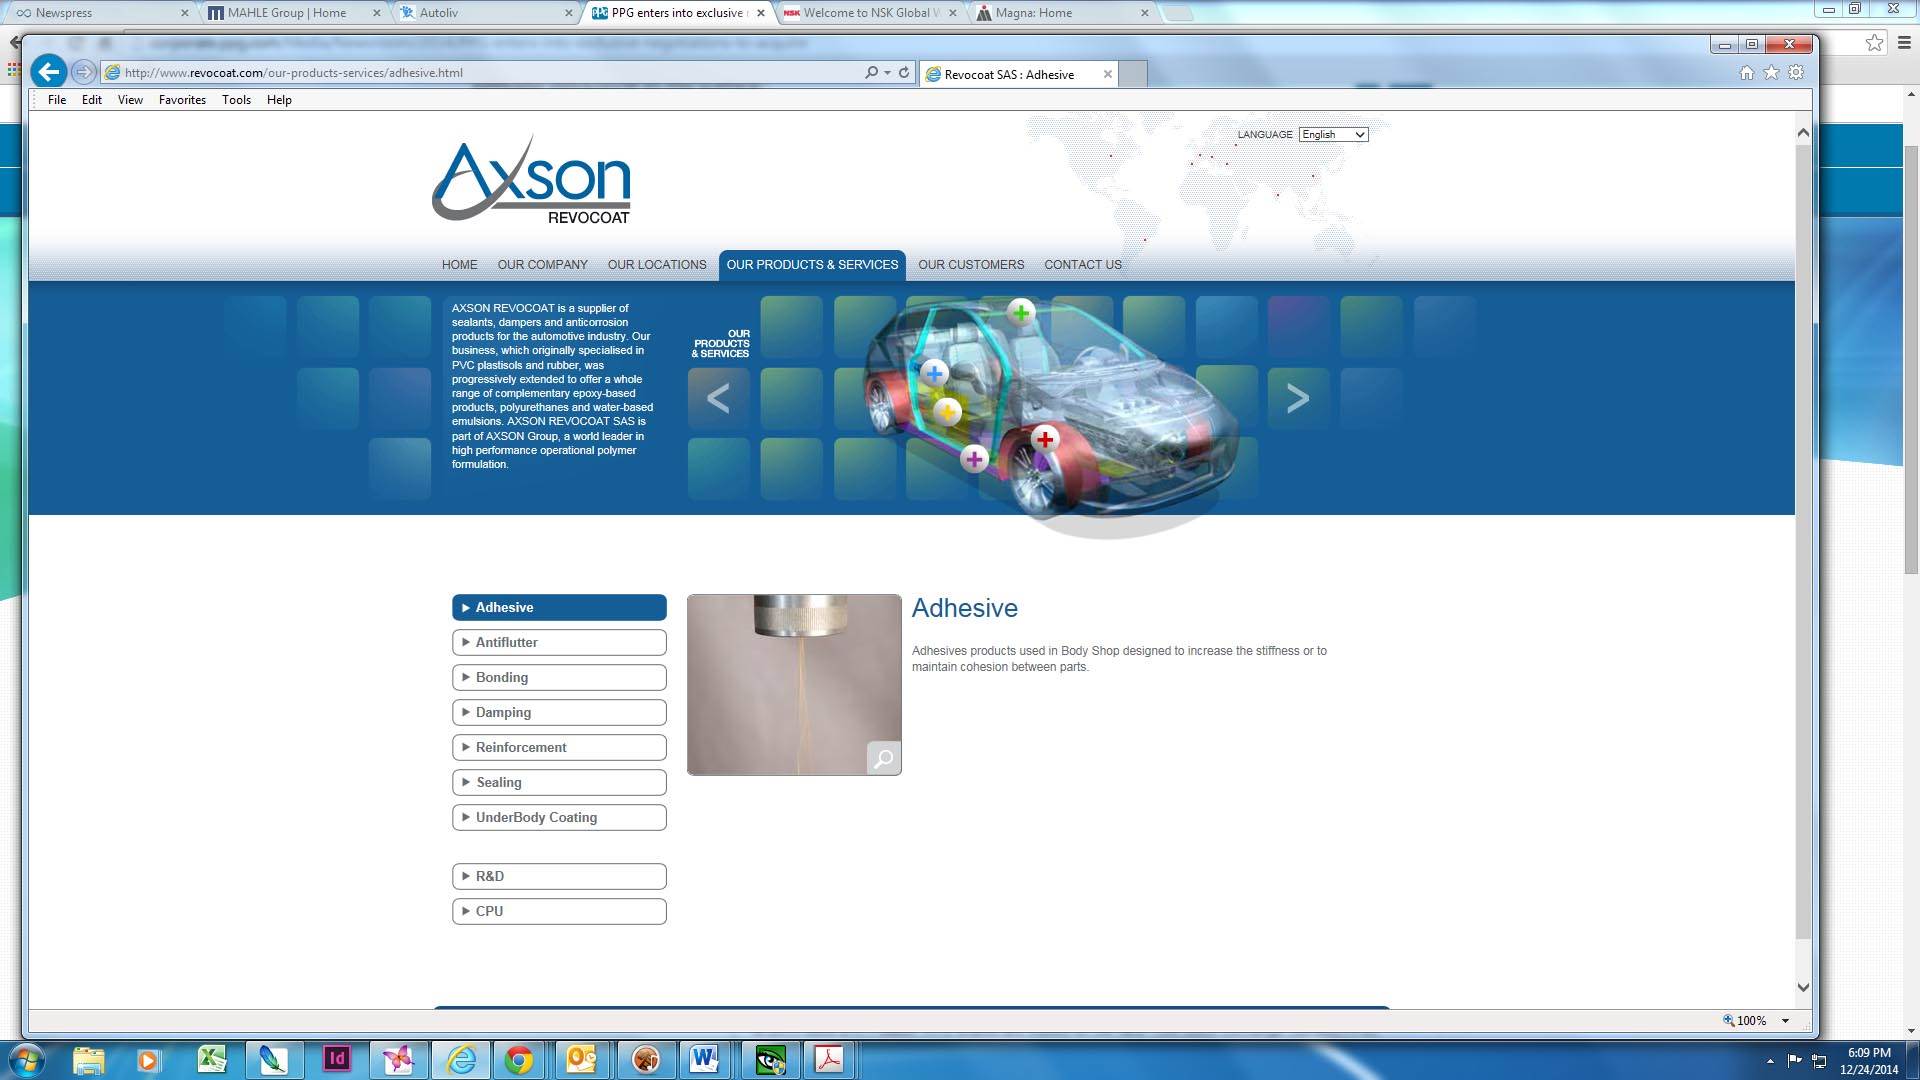
Task: Open the Favorites menu
Action: click(x=182, y=100)
